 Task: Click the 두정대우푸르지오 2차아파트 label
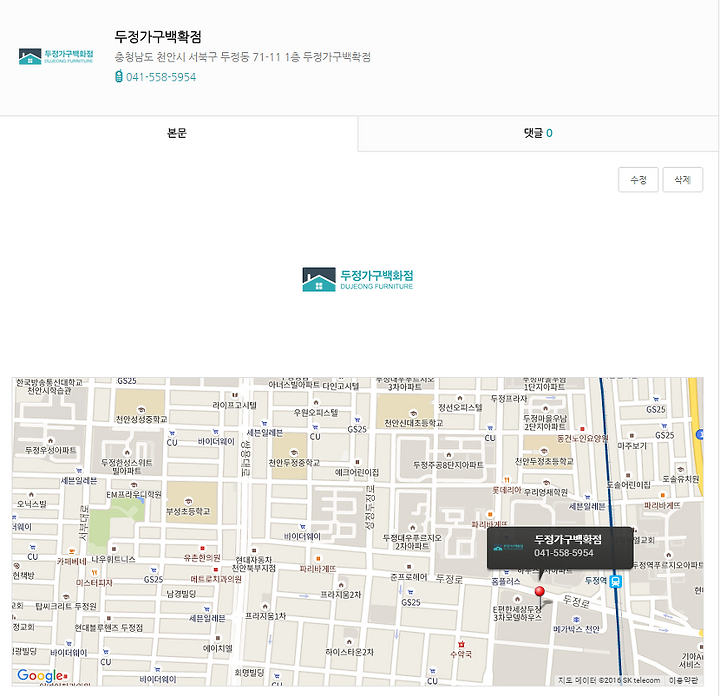click(412, 542)
